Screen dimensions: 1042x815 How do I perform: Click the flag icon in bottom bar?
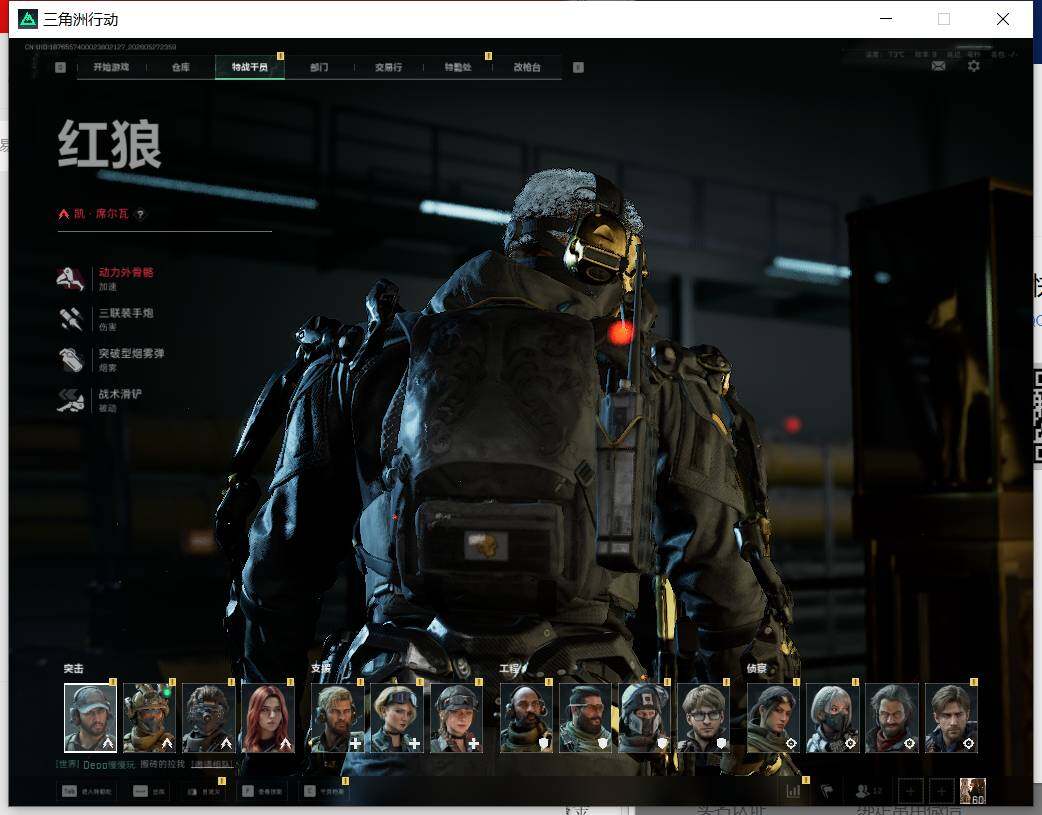[x=827, y=791]
